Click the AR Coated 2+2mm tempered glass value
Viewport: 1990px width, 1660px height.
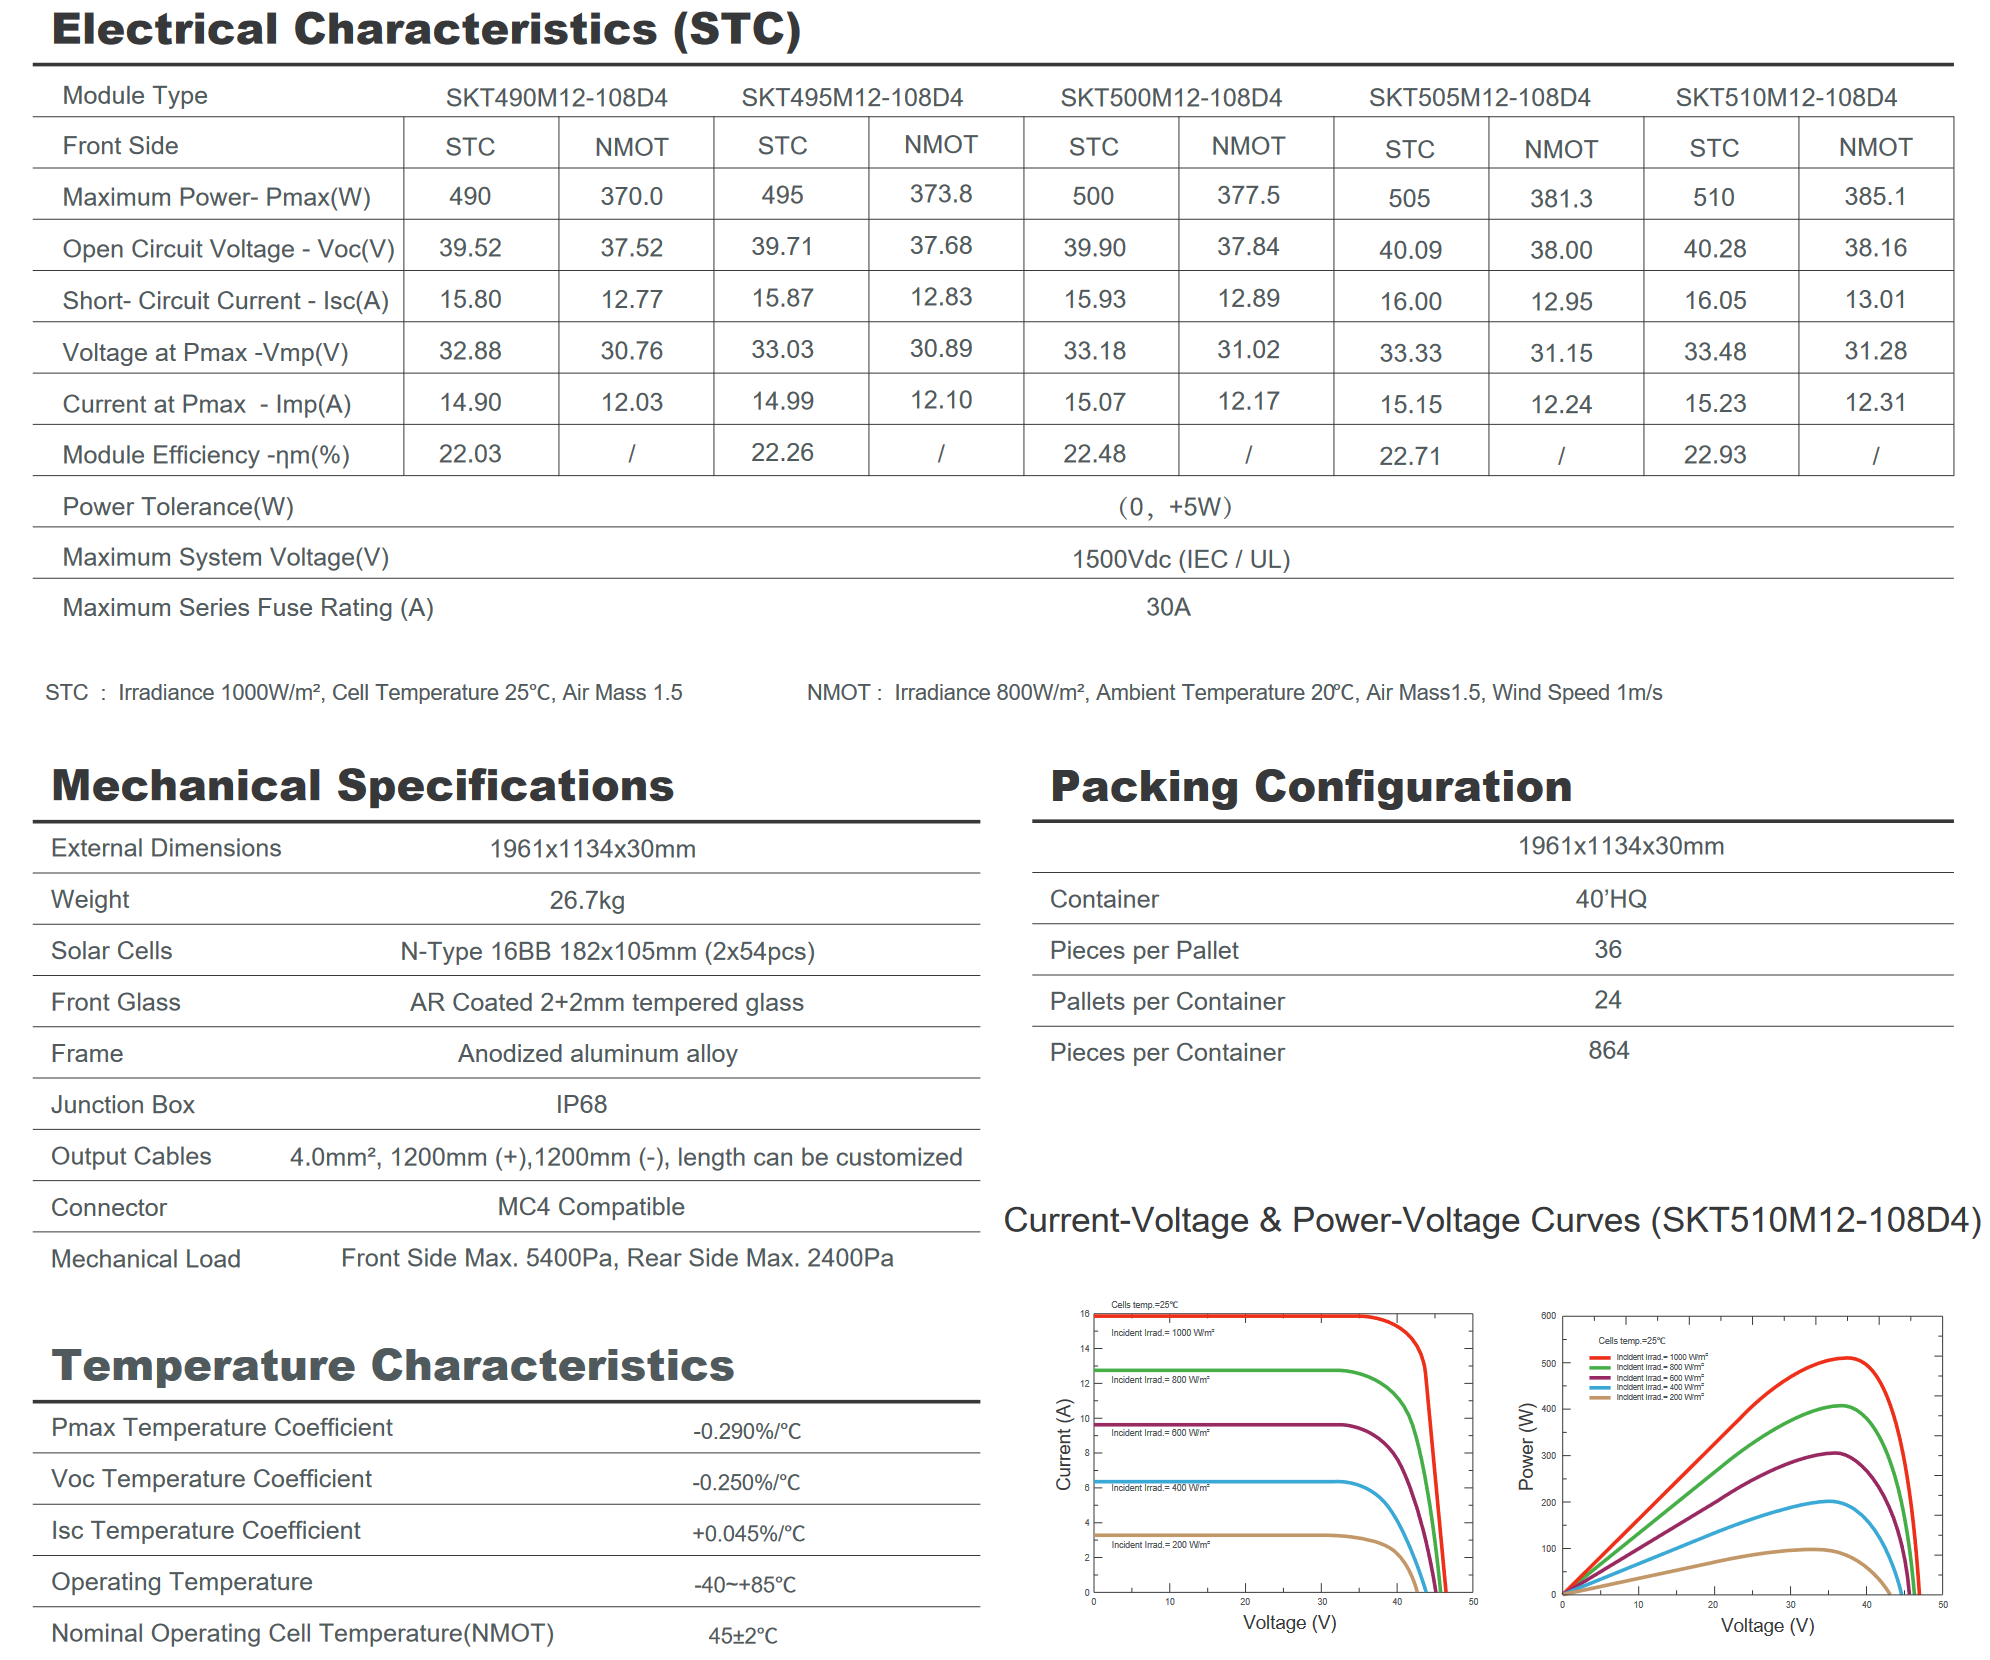click(x=606, y=1003)
